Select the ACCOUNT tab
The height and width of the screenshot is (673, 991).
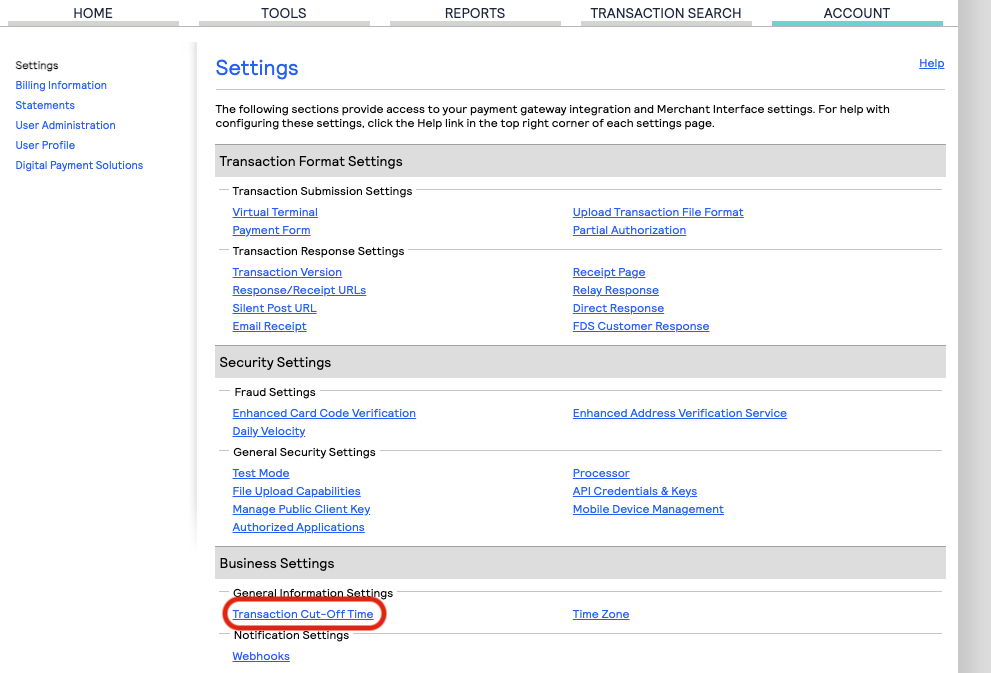tap(856, 13)
